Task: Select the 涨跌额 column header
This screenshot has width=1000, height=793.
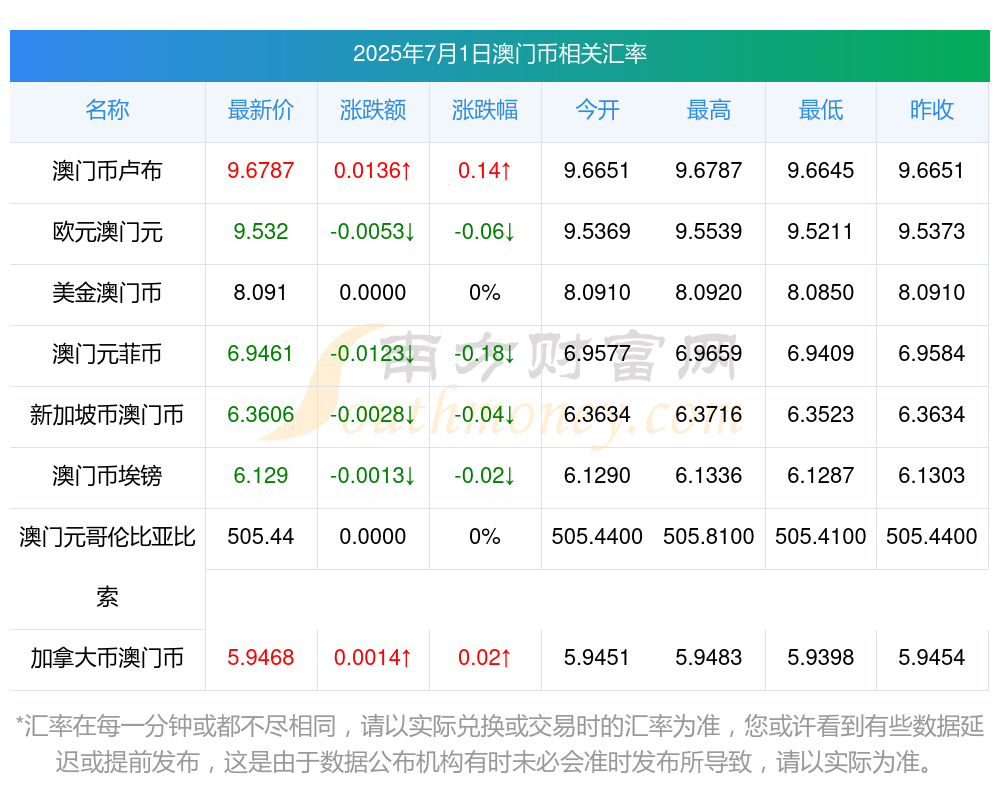Action: (x=373, y=110)
